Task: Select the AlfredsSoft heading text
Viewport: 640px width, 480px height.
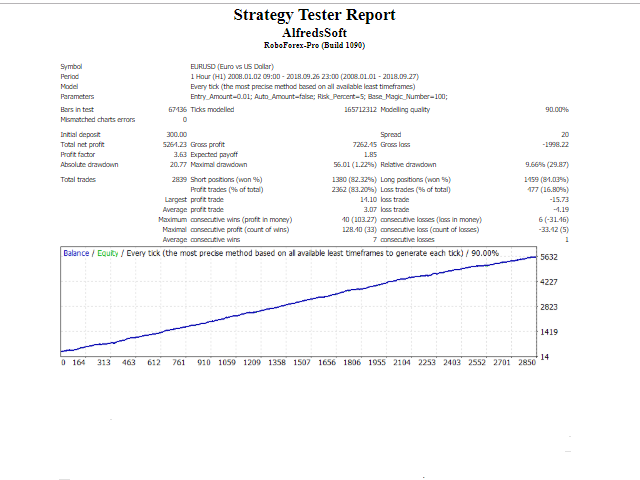Action: pos(314,32)
